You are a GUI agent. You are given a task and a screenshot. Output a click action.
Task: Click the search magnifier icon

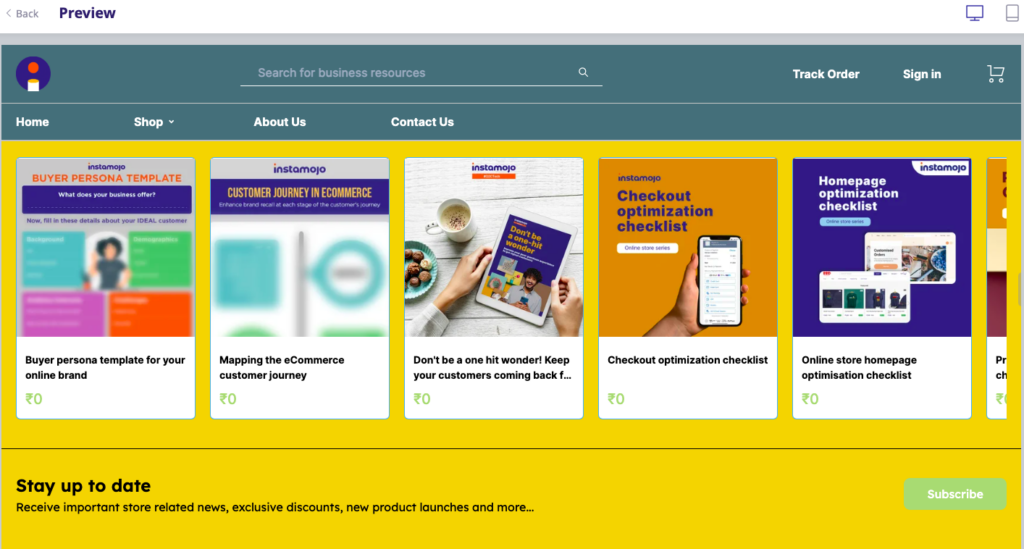tap(583, 73)
